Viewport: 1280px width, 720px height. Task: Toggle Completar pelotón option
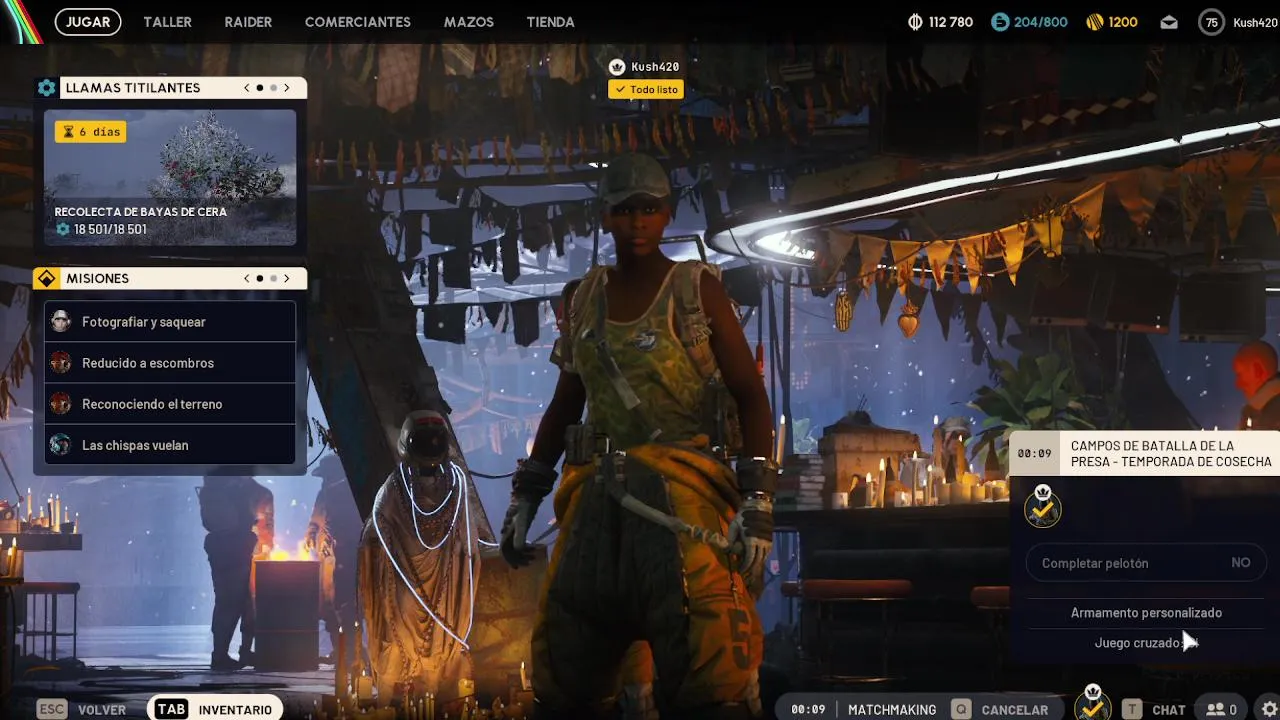pyautogui.click(x=1146, y=563)
